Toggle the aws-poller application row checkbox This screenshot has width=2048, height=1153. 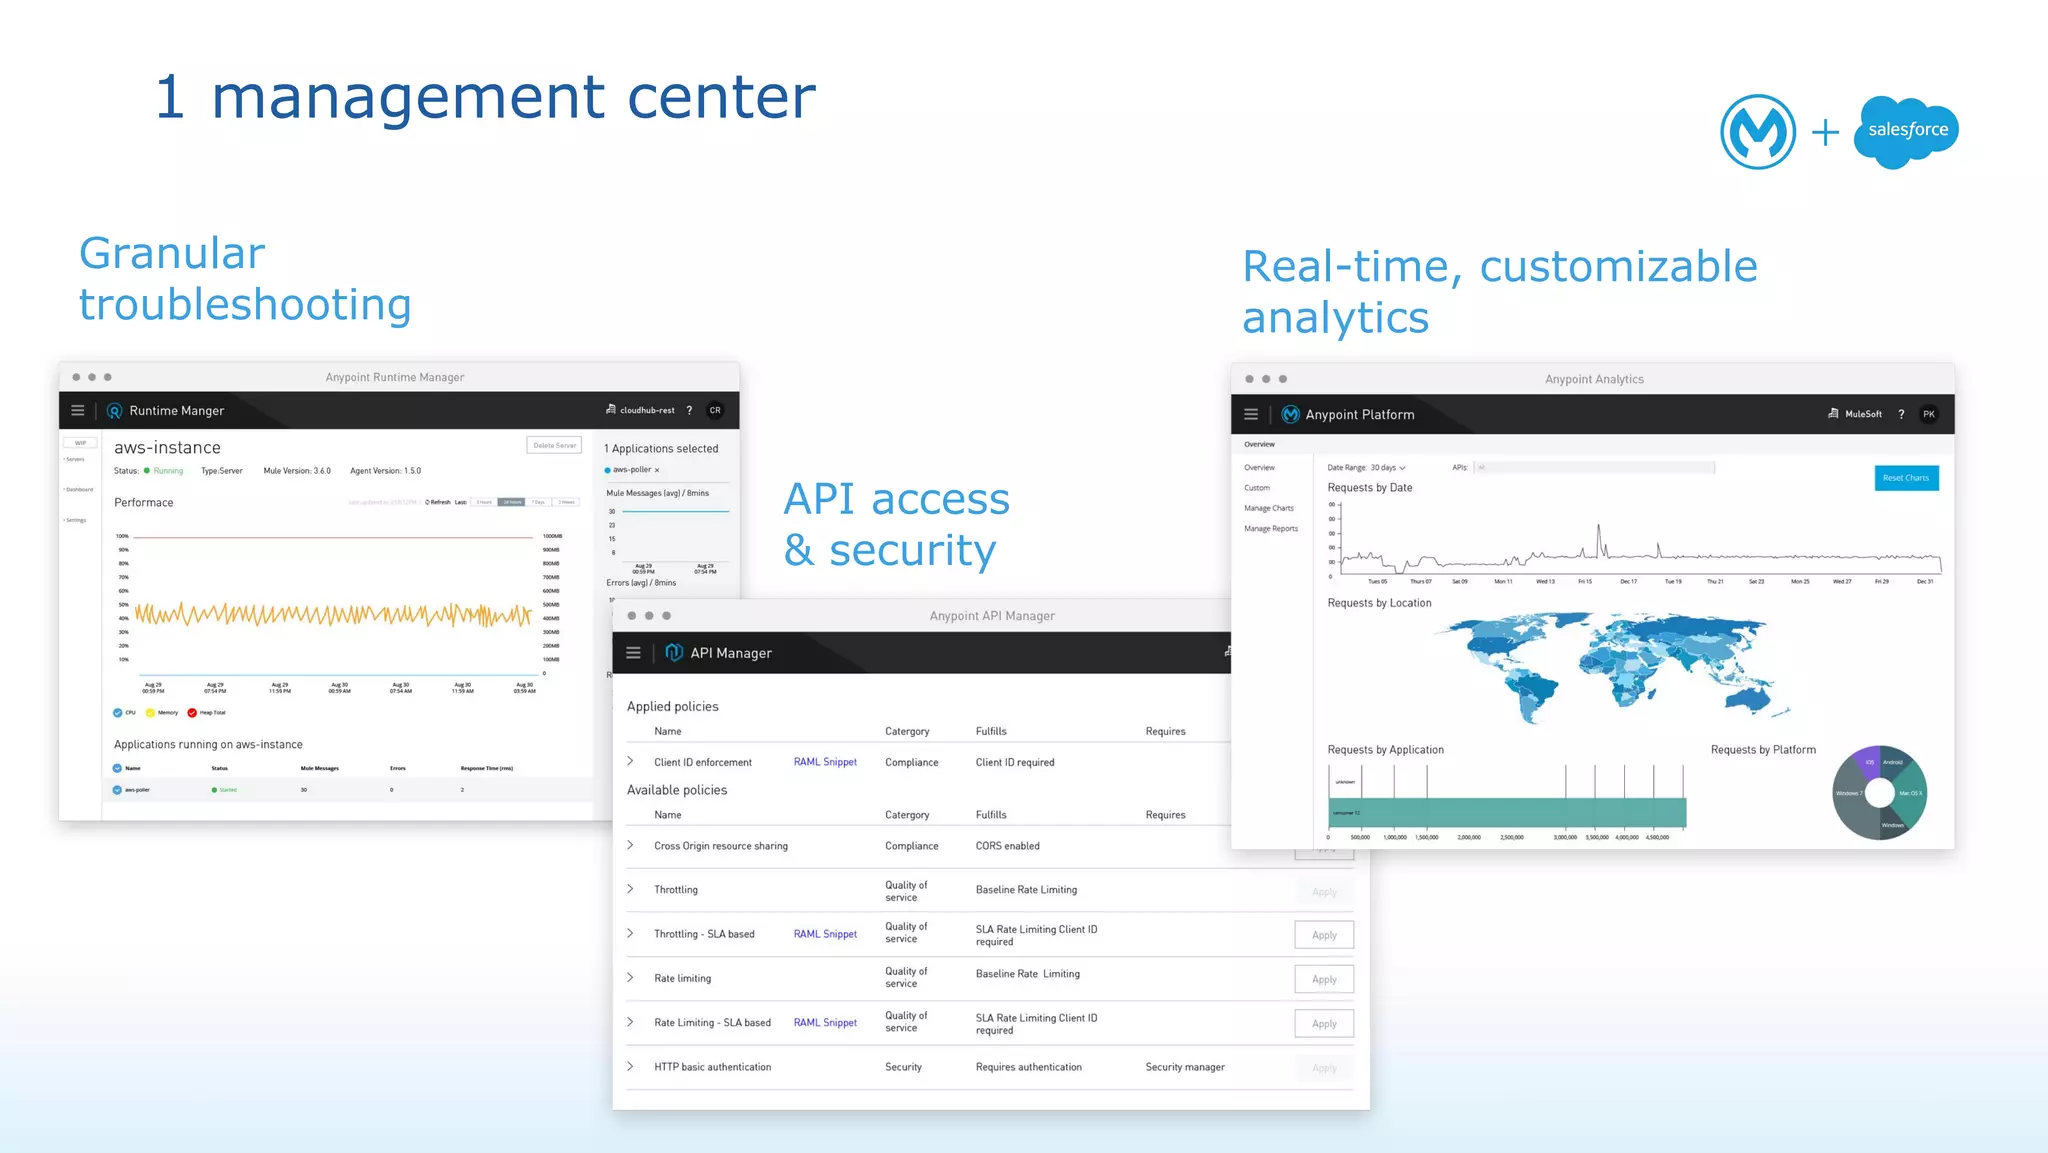tap(117, 790)
